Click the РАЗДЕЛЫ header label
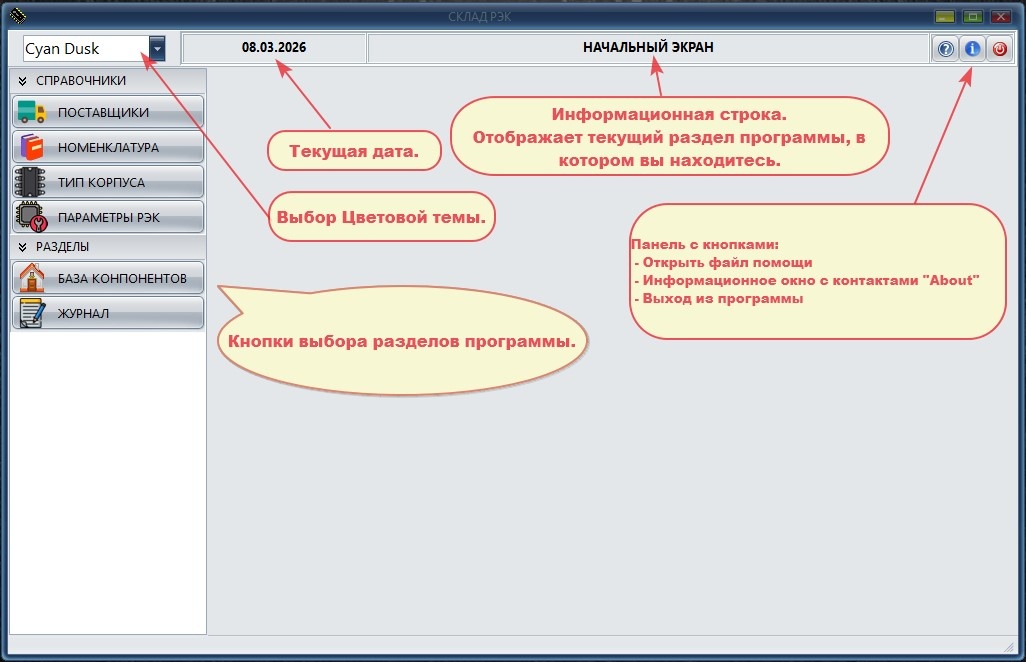This screenshot has height=662, width=1026. click(x=62, y=247)
